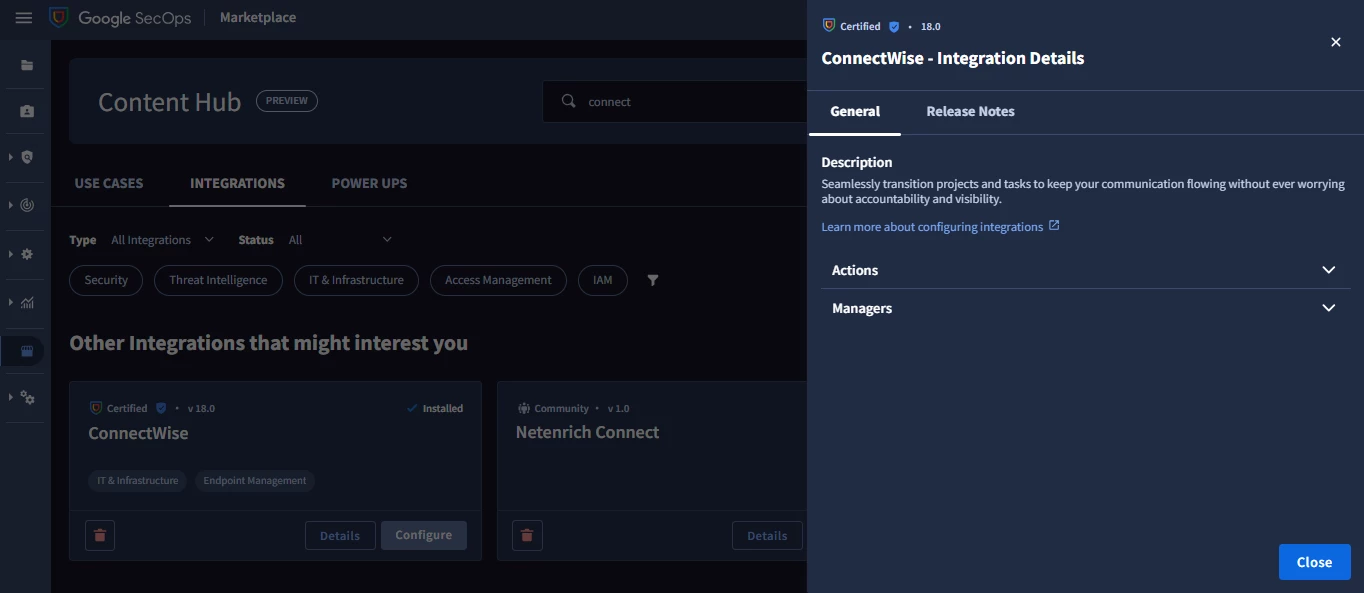Filter by the IAM chip
1364x593 pixels.
tap(602, 280)
